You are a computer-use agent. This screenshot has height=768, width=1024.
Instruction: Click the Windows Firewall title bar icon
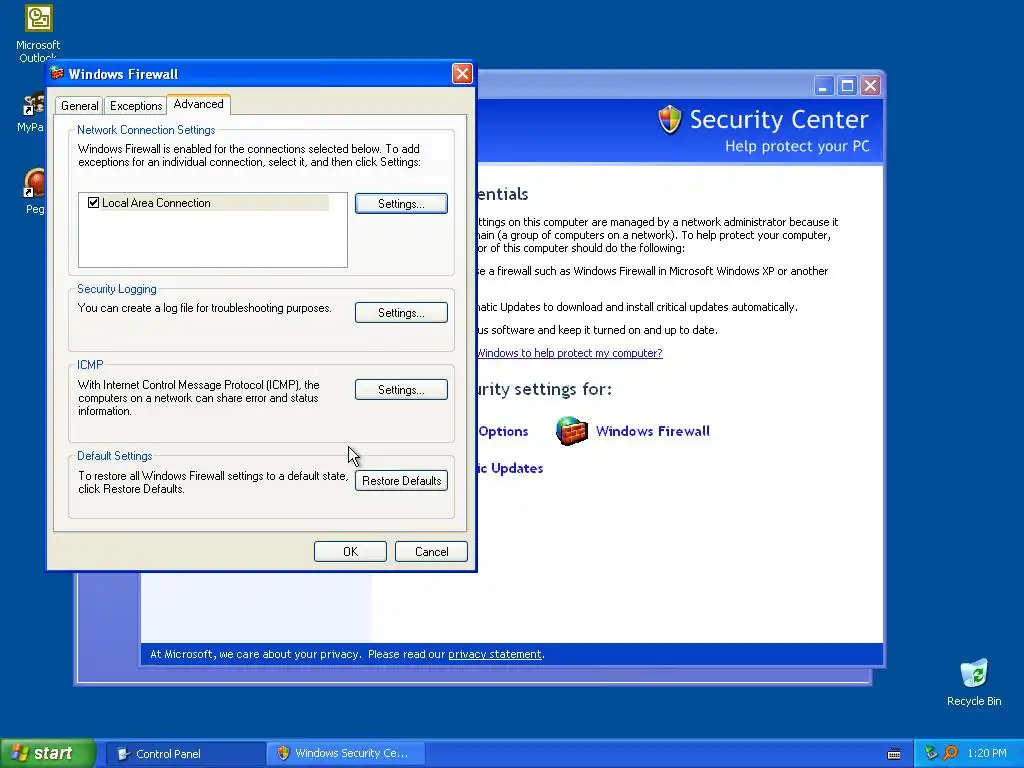pos(57,74)
